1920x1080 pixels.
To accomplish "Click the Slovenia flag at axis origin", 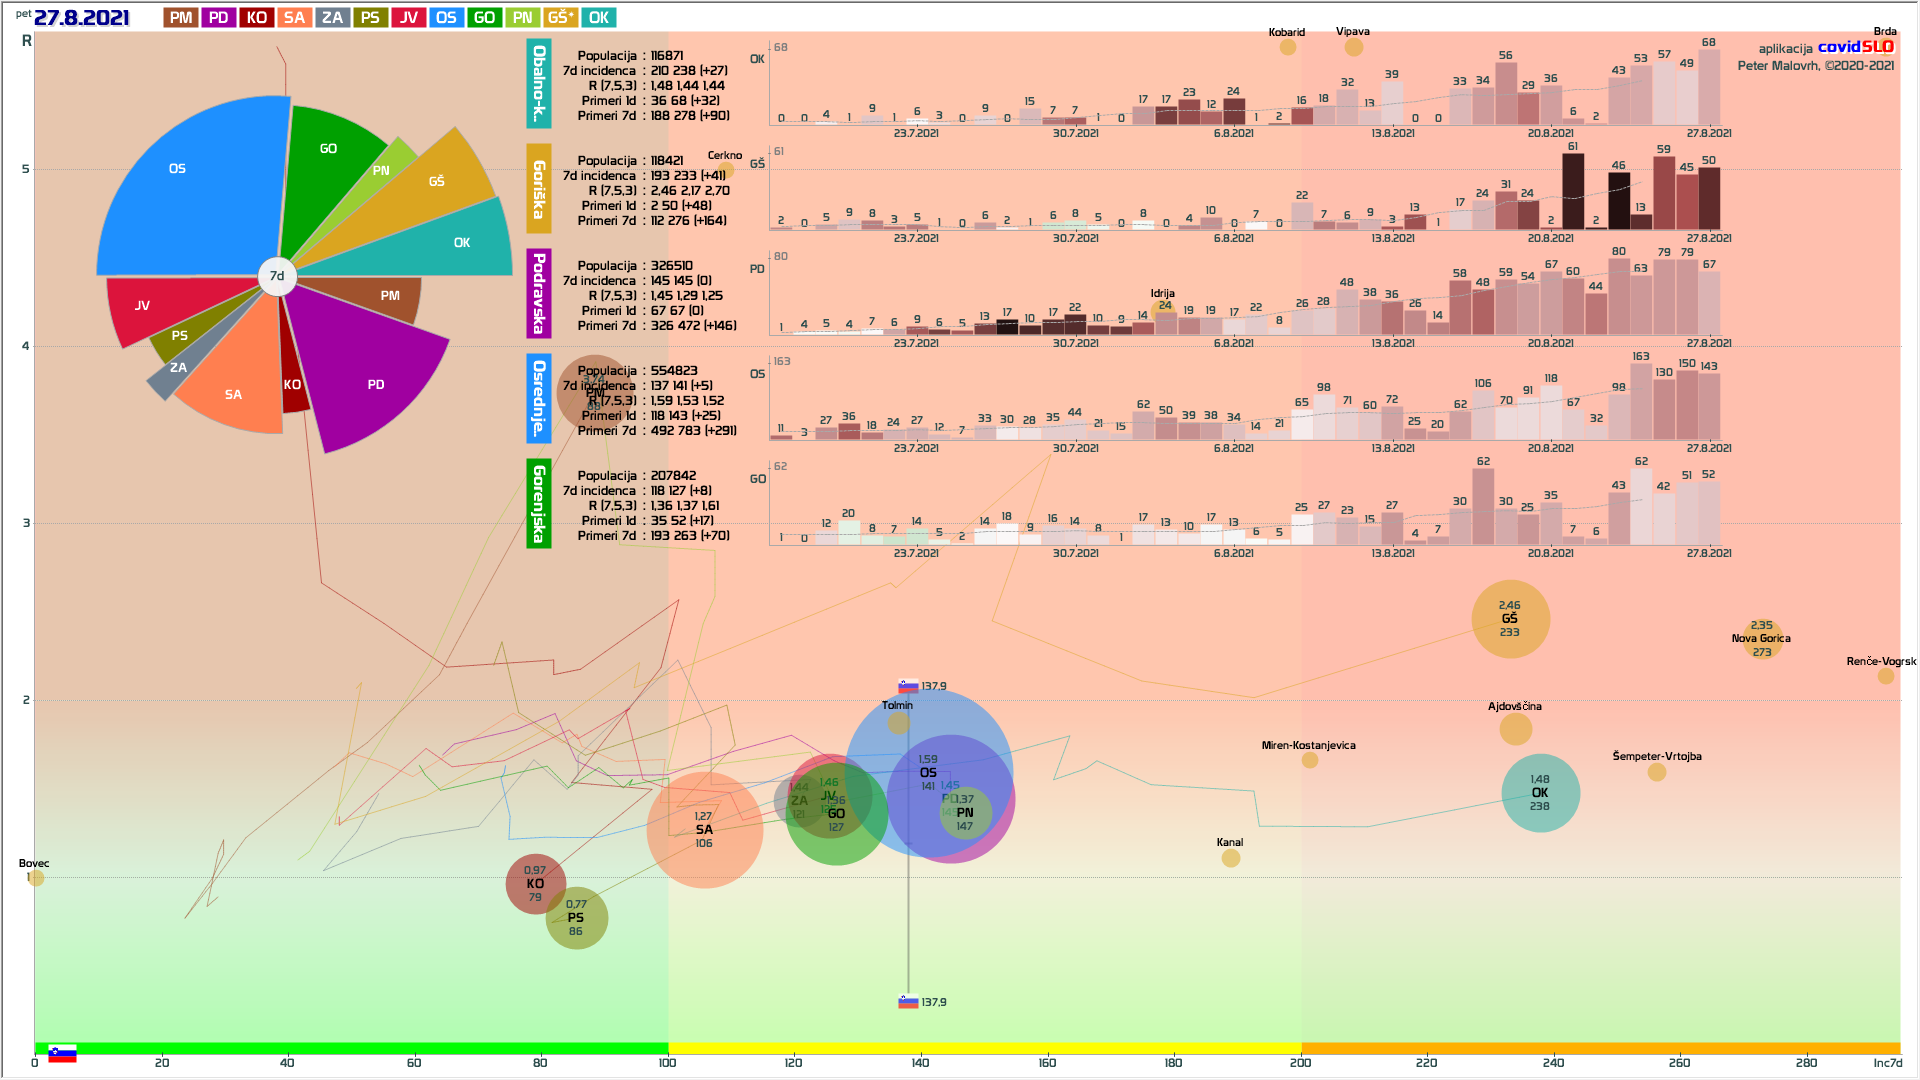I will [x=62, y=1054].
